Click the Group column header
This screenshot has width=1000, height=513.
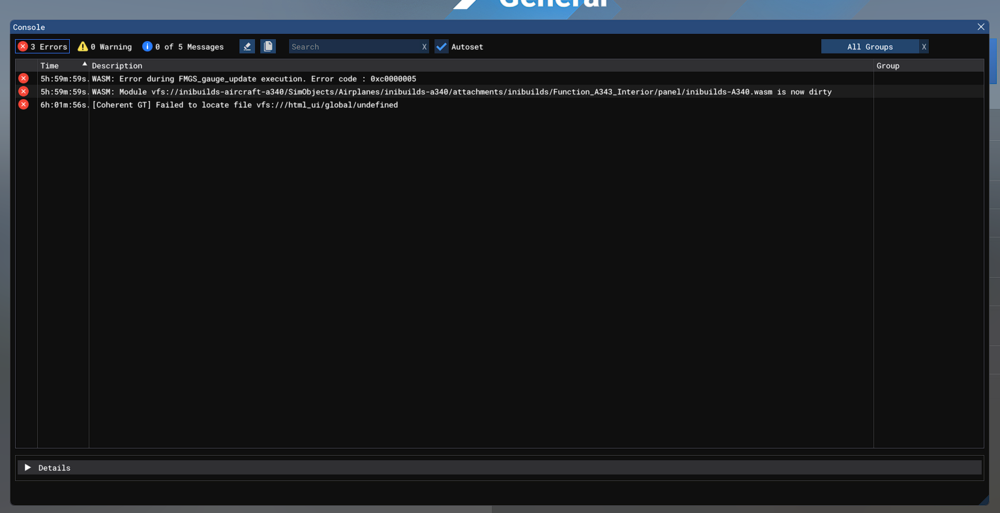click(x=887, y=66)
